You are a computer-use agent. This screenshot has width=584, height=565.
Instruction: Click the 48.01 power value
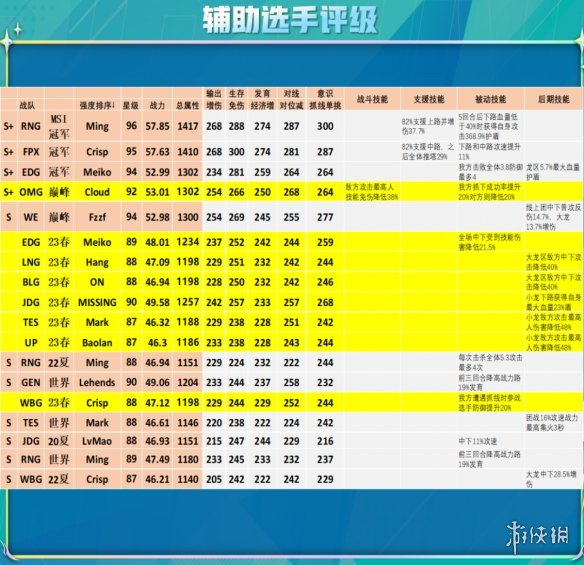pos(157,242)
